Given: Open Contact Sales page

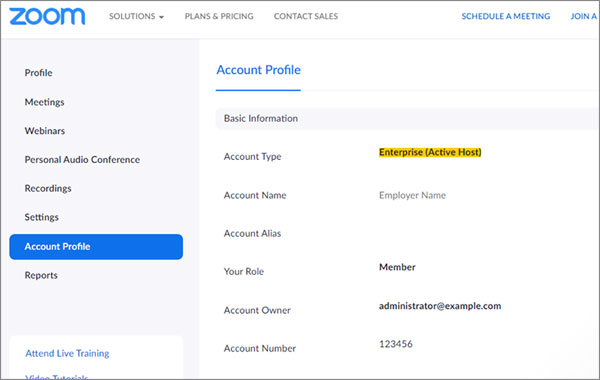Looking at the screenshot, I should (306, 16).
